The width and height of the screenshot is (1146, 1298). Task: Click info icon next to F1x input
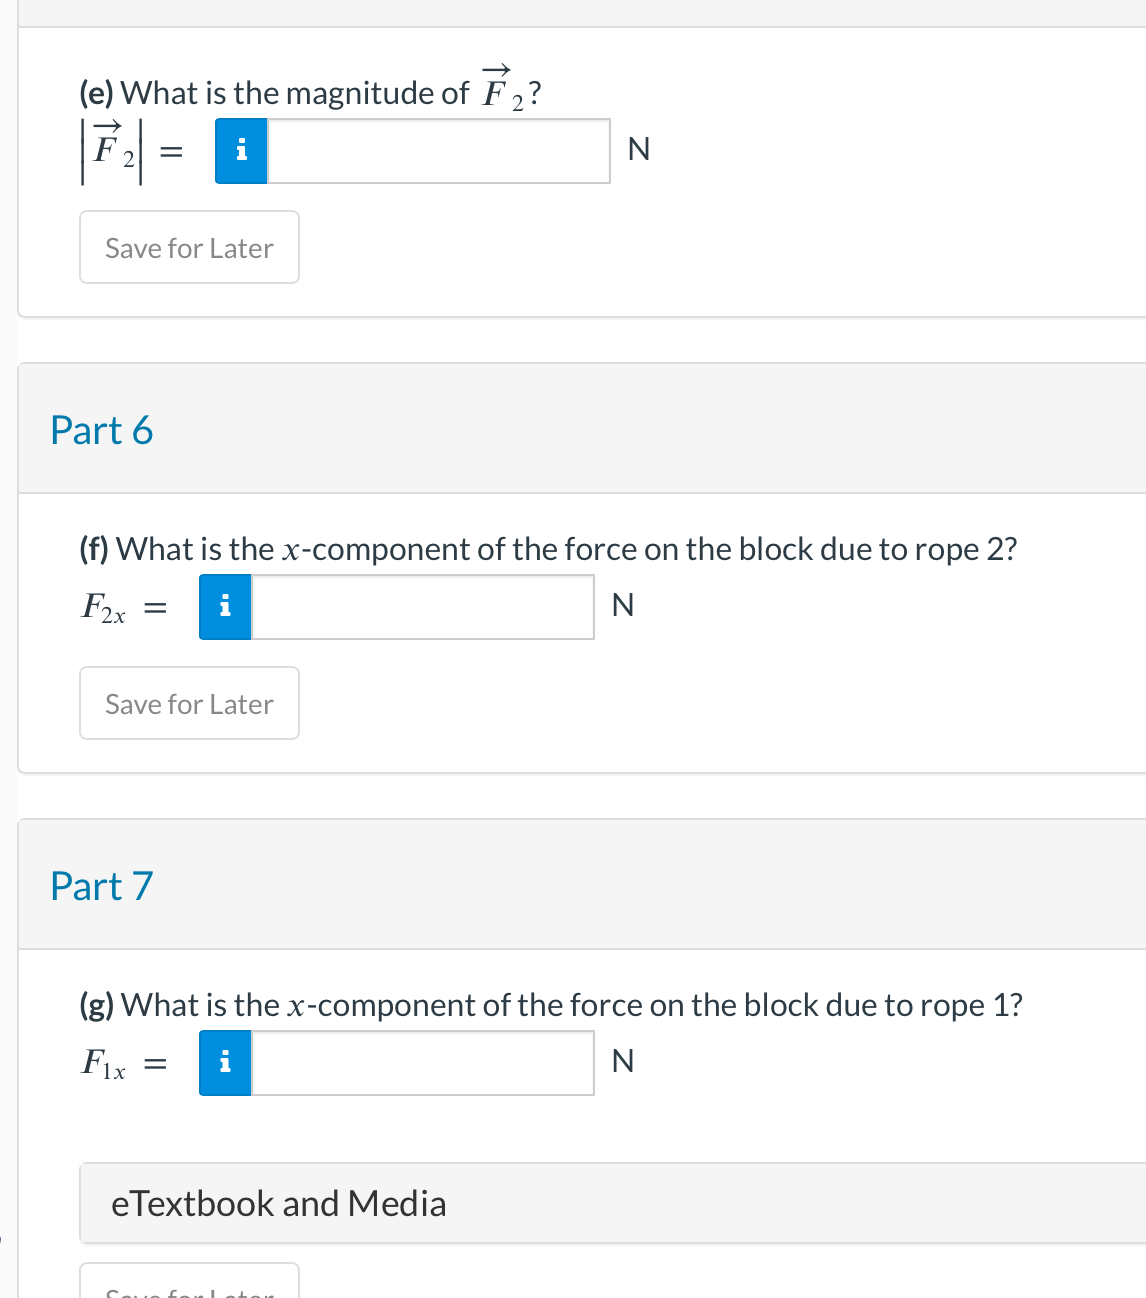(x=225, y=1063)
